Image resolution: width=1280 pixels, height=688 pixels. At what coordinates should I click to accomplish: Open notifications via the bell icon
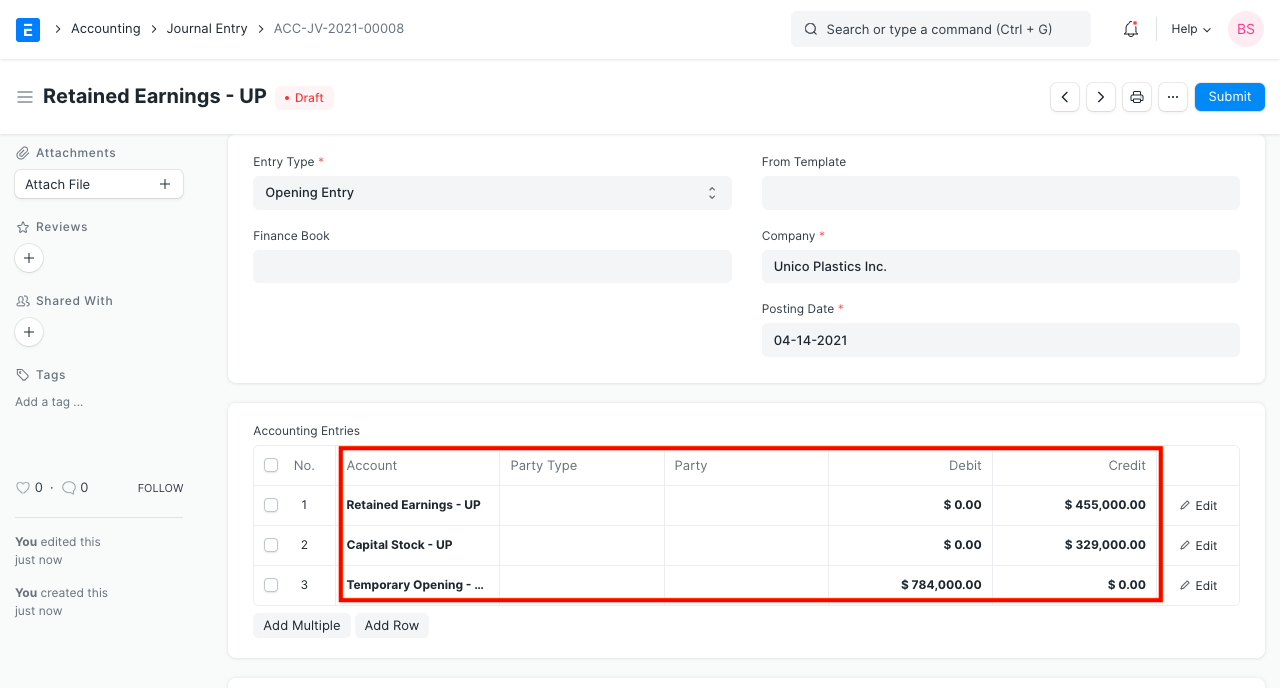coord(1130,28)
